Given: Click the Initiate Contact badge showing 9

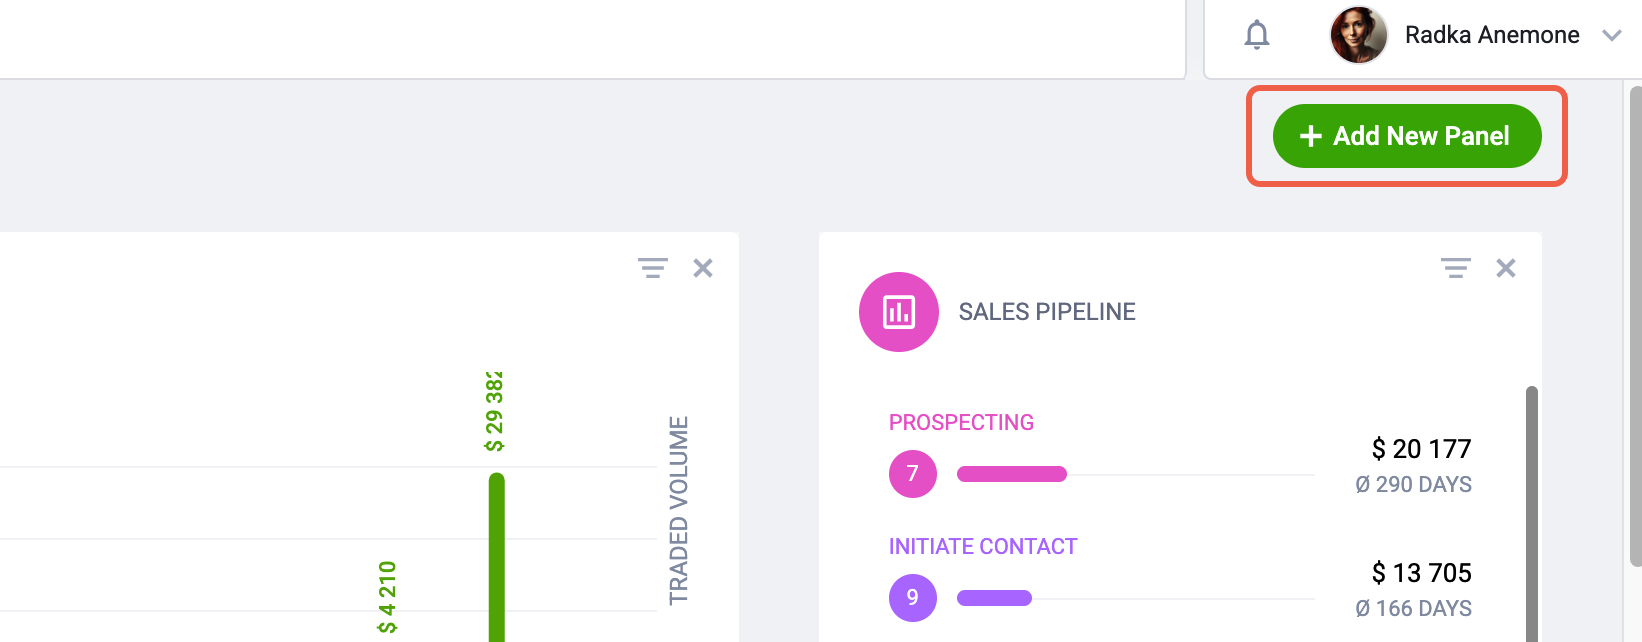Looking at the screenshot, I should pos(913,598).
